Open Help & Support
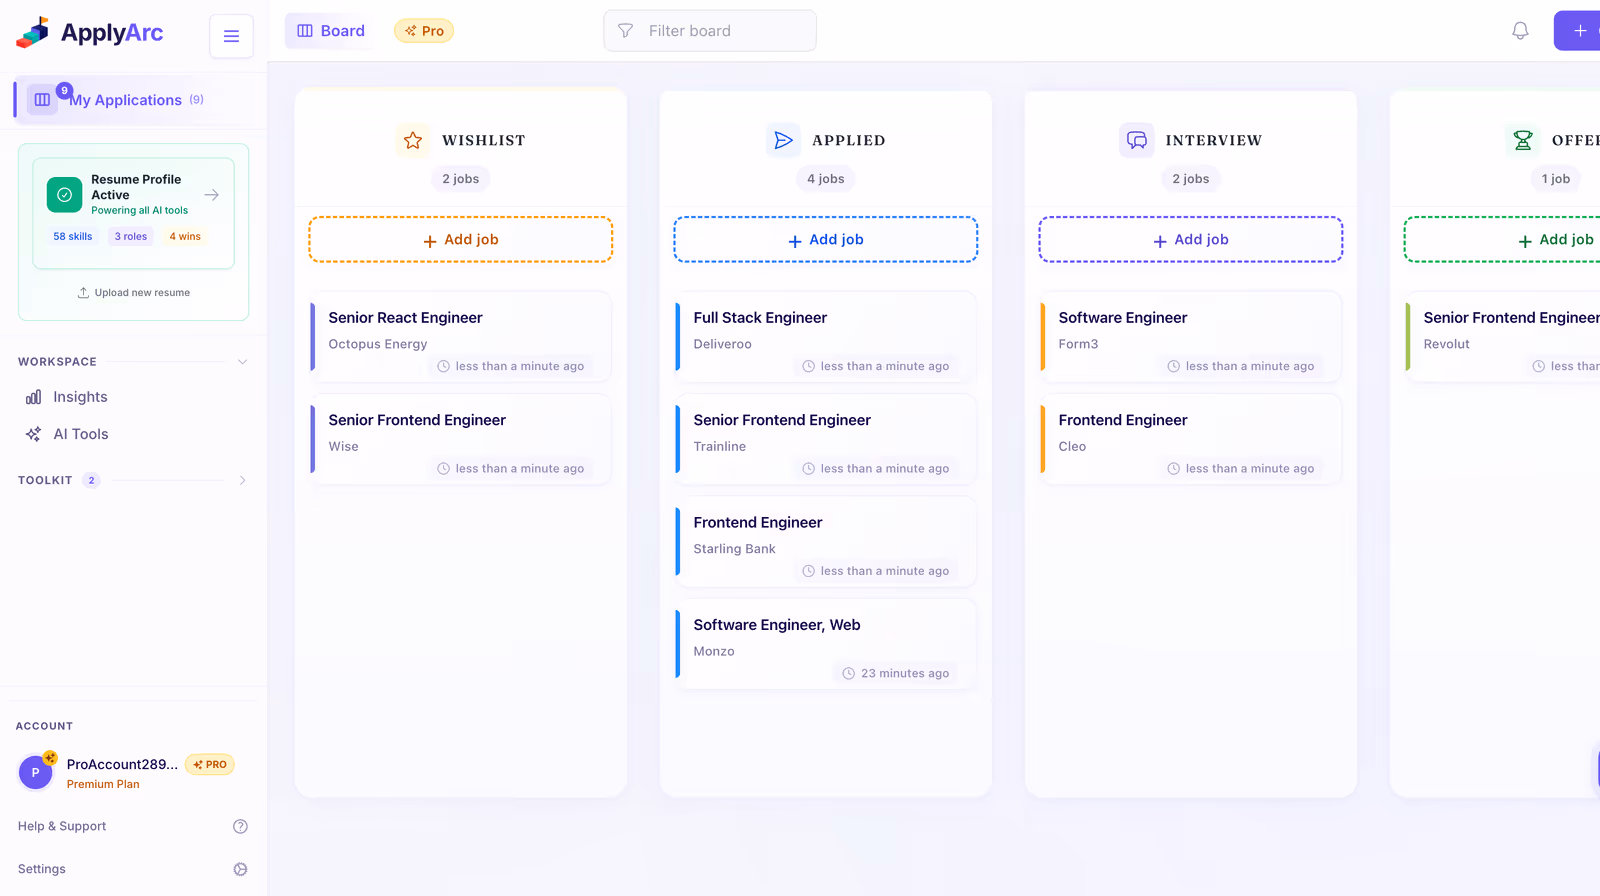1600x896 pixels. tap(62, 826)
